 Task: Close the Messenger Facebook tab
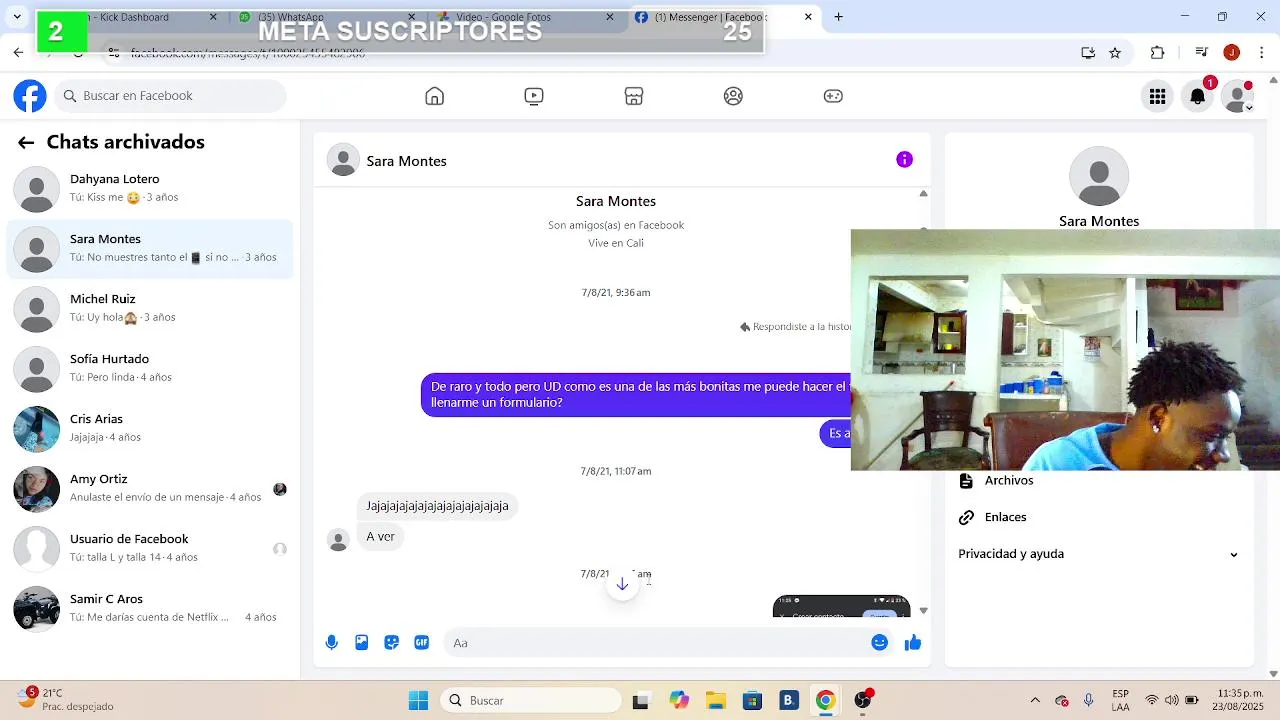pos(808,17)
